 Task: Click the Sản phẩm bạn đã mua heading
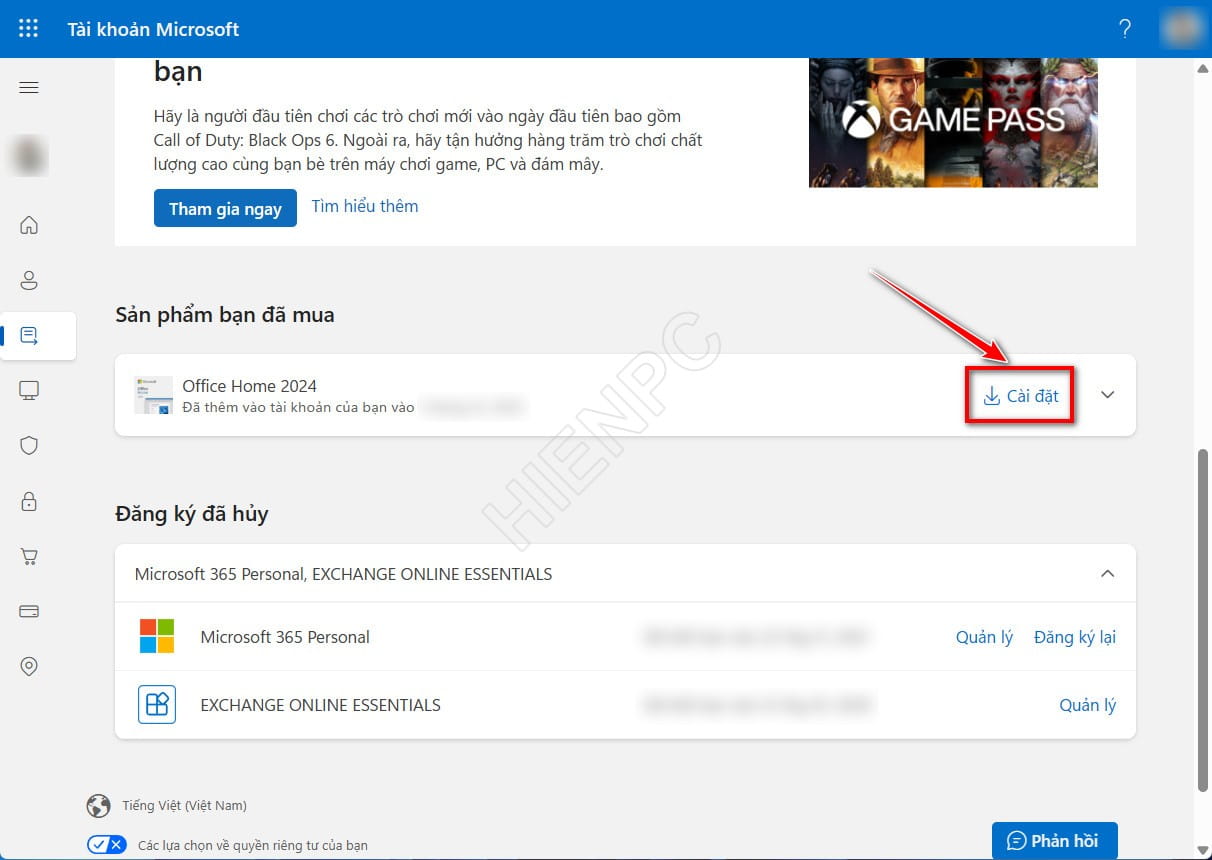click(225, 315)
